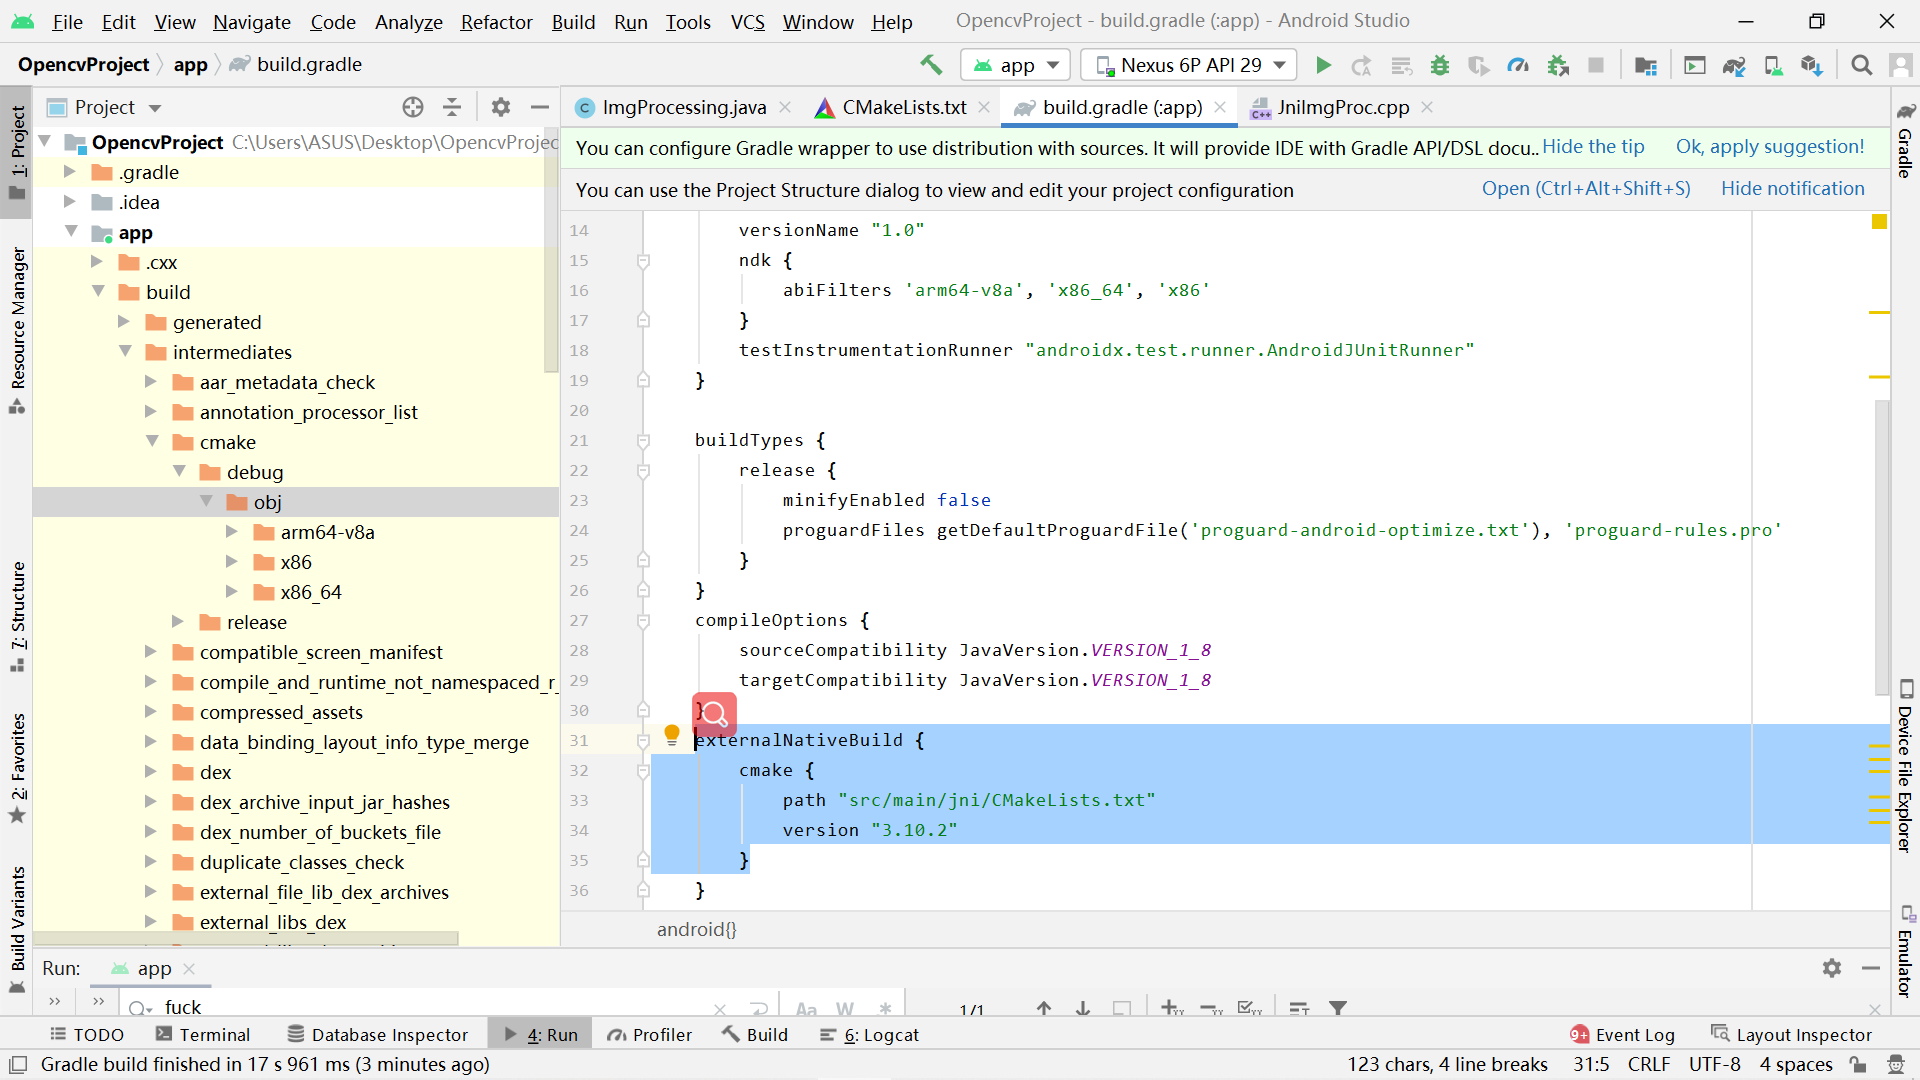Switch to the CMakeLists.txt tab

tap(902, 107)
